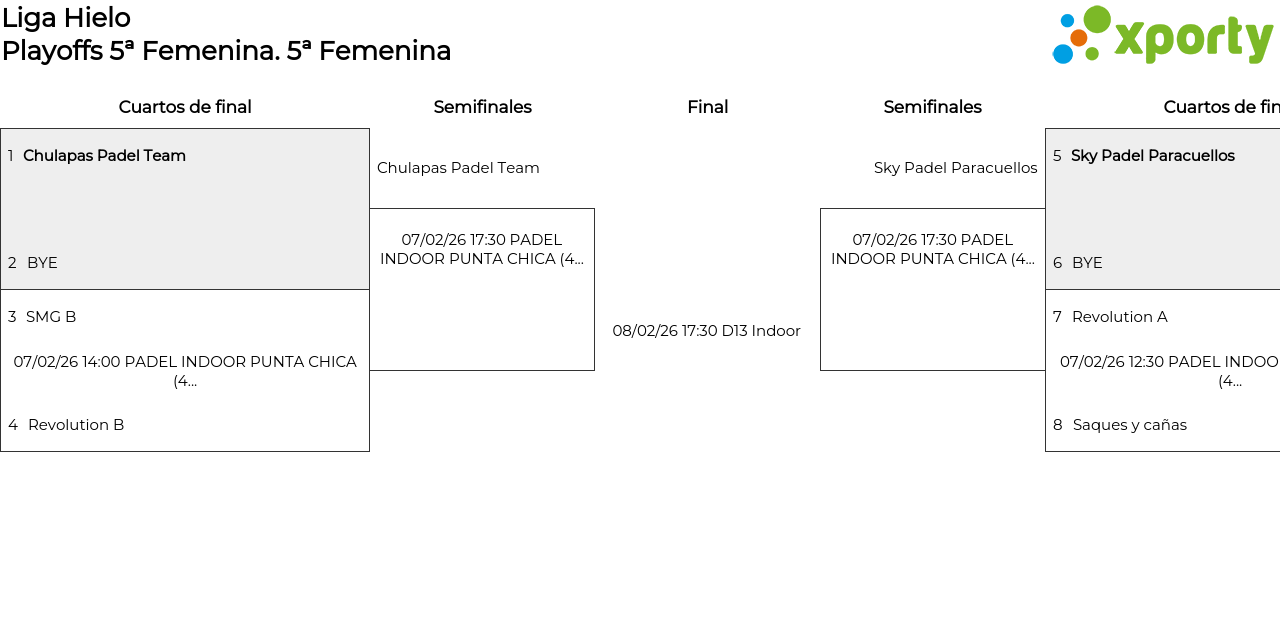The height and width of the screenshot is (631, 1280).
Task: Open the 07/02/26 14:00 quarterfinal match details
Action: coord(185,371)
